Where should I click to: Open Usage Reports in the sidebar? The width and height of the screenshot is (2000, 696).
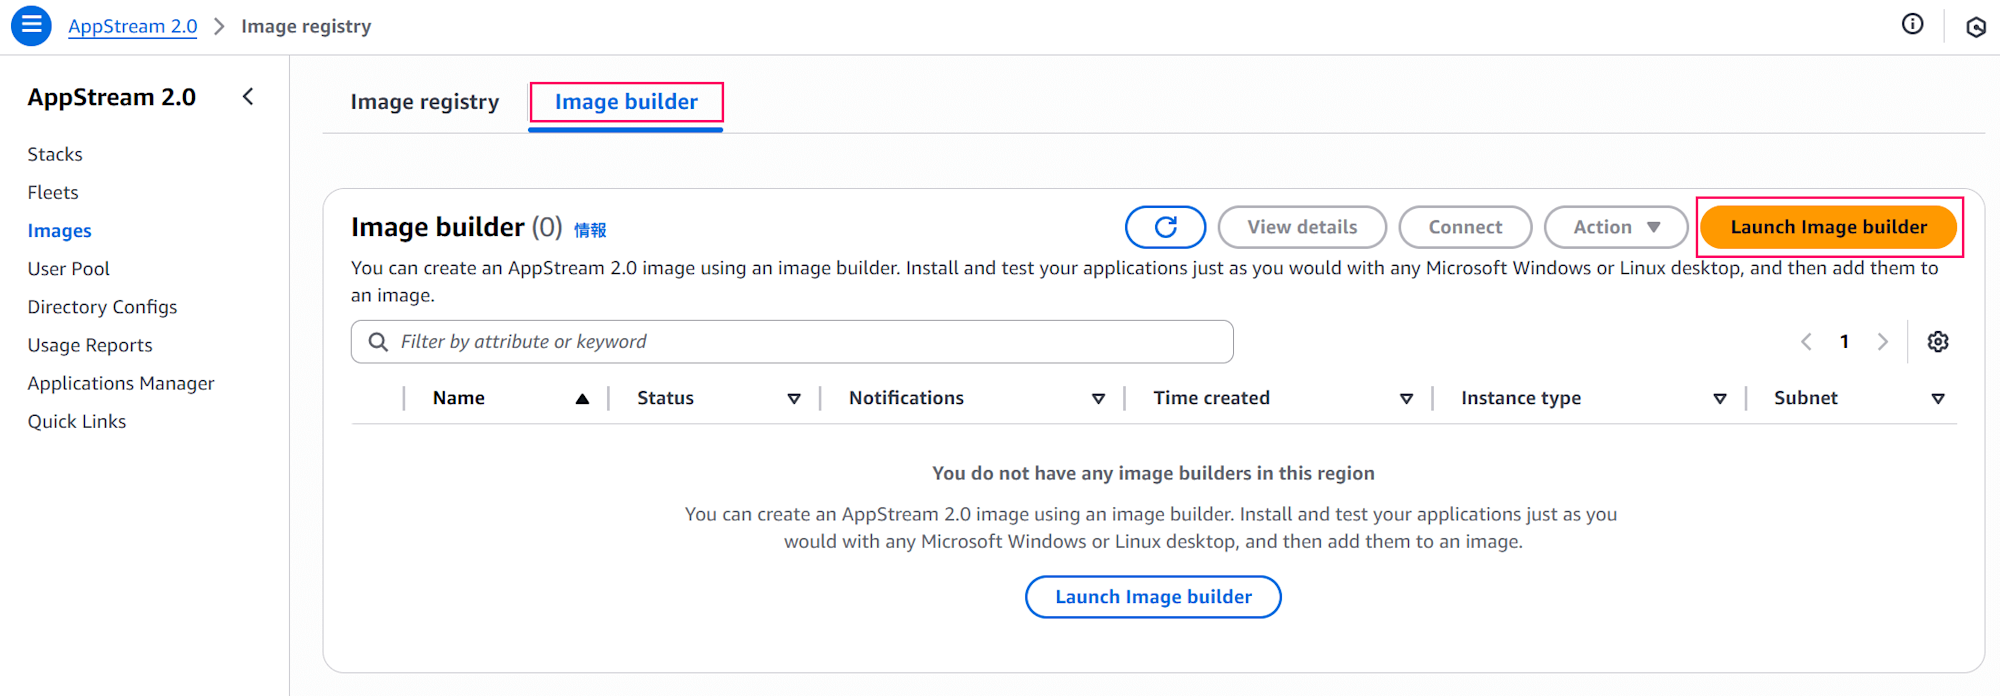coord(90,345)
